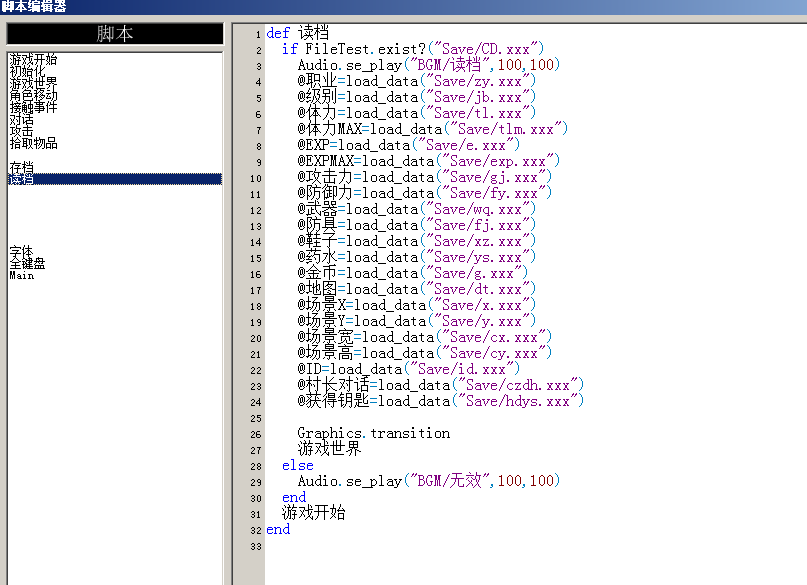
Task: Click code line 'def 读档'
Action: click(x=297, y=33)
